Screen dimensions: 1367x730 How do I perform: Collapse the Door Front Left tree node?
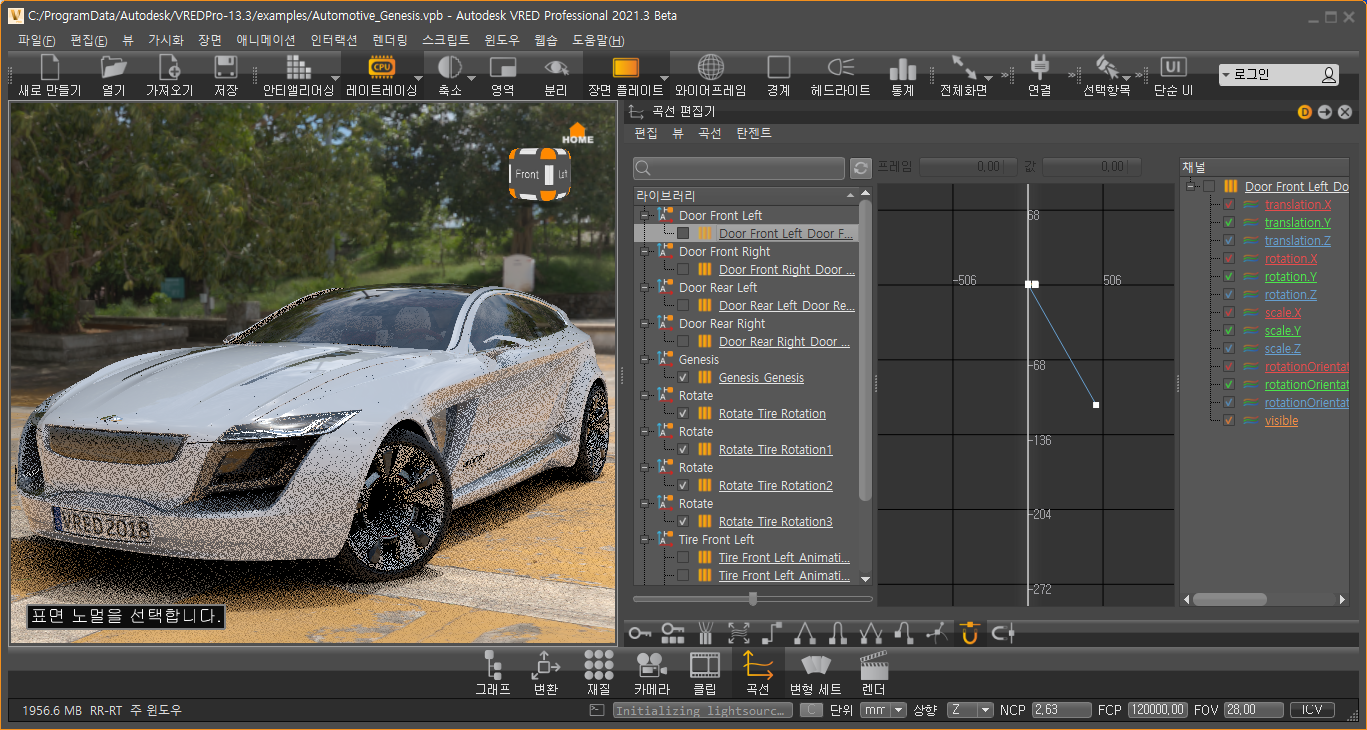click(x=645, y=216)
